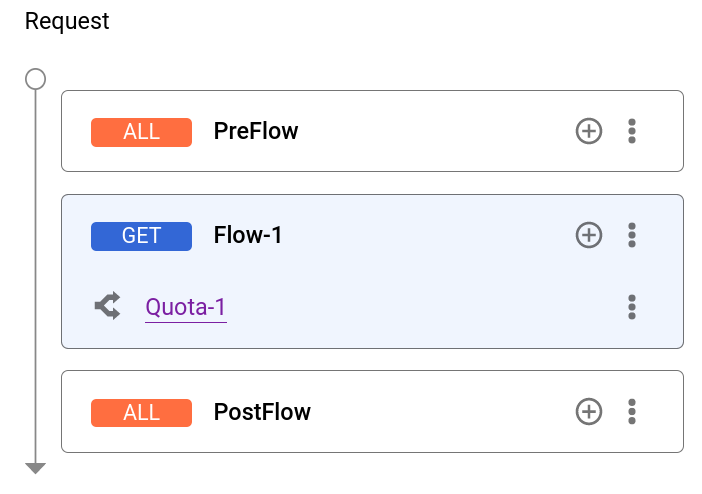The height and width of the screenshot is (494, 702).
Task: Click the arrowhead ending the request timeline
Action: click(x=35, y=468)
